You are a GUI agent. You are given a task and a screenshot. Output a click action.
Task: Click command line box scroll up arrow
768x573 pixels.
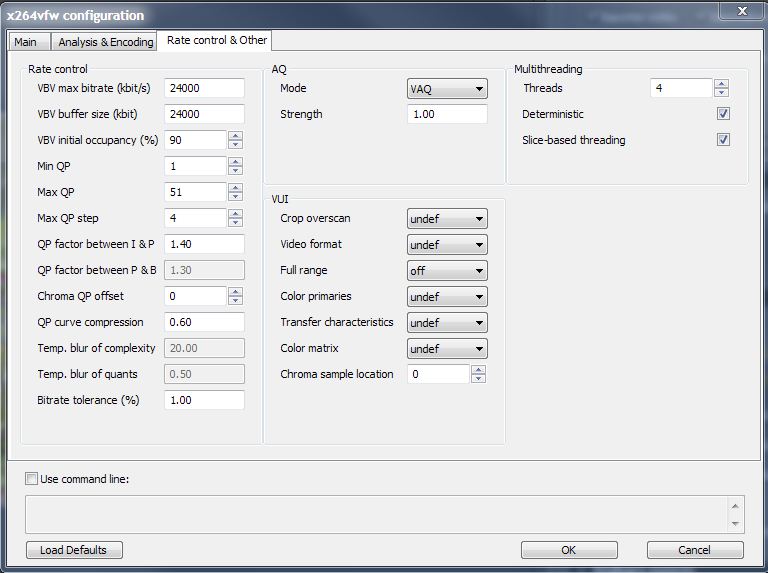point(735,506)
